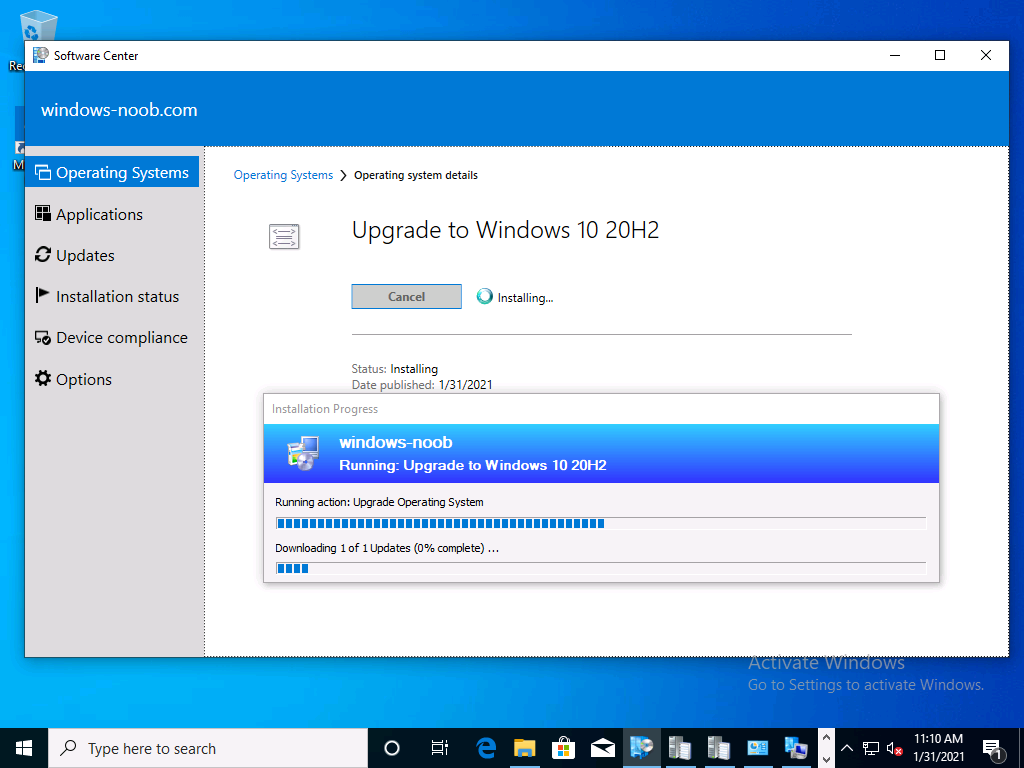Click the Upgrade Operating System progress bar
This screenshot has height=768, width=1024.
pos(601,523)
